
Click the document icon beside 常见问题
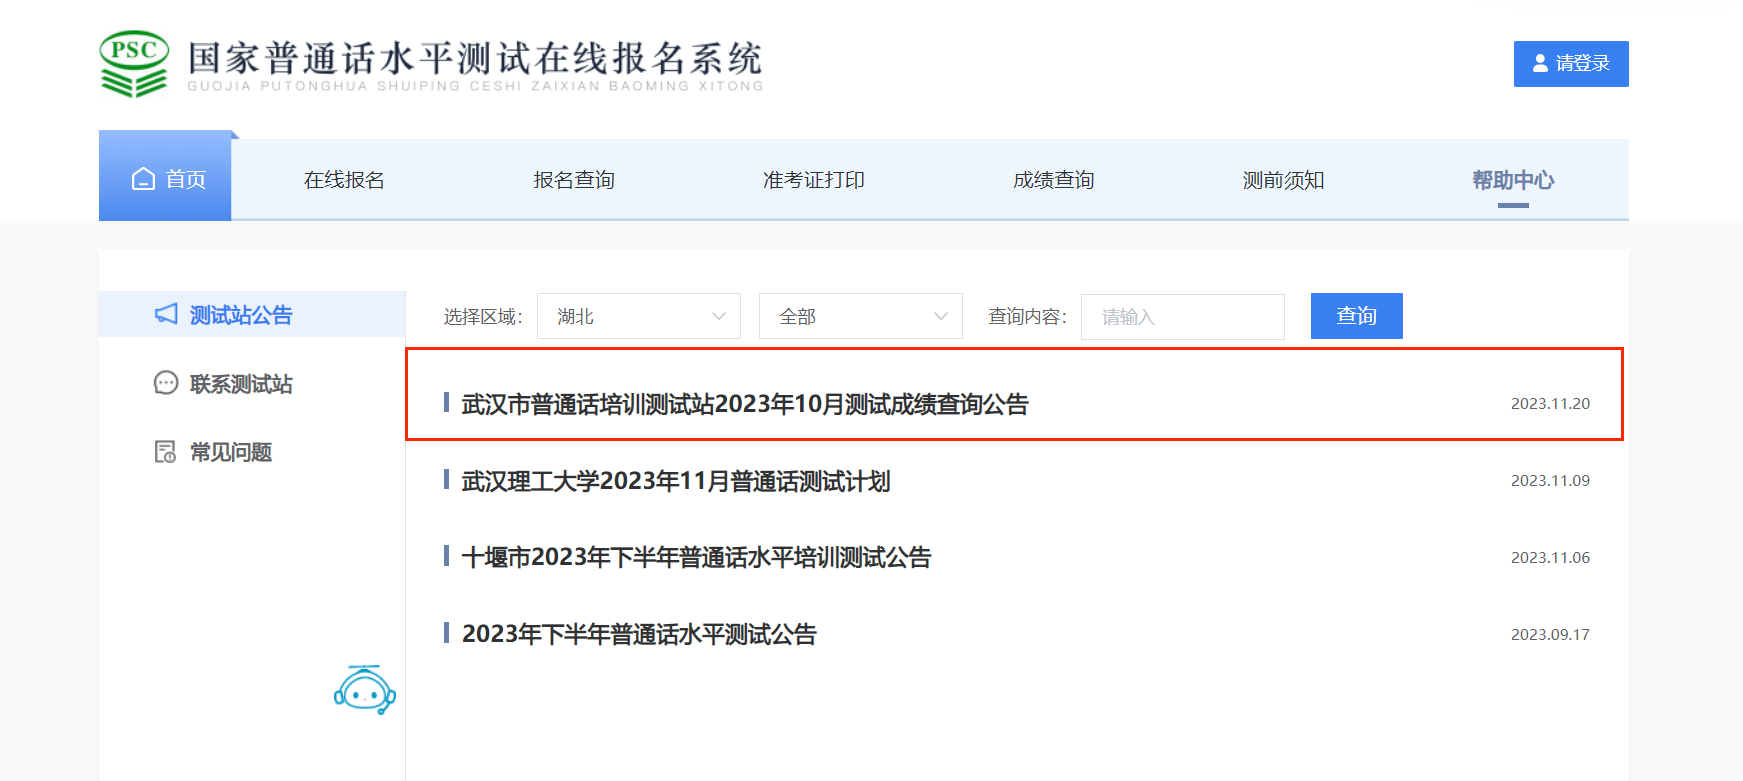[x=166, y=452]
